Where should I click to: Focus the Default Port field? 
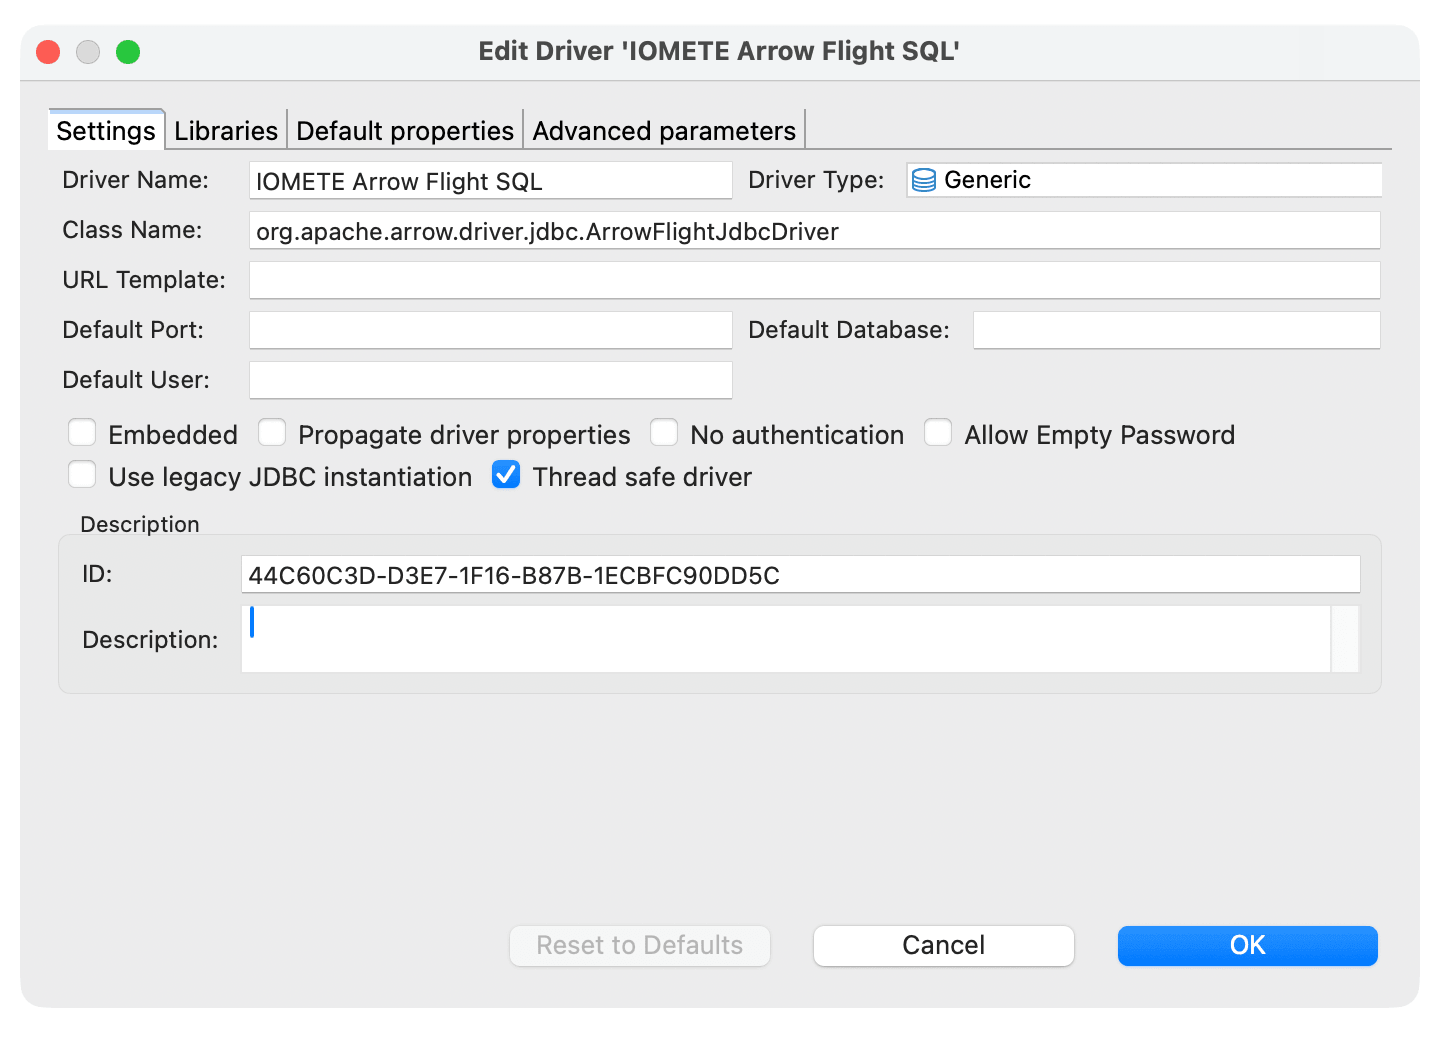(491, 331)
